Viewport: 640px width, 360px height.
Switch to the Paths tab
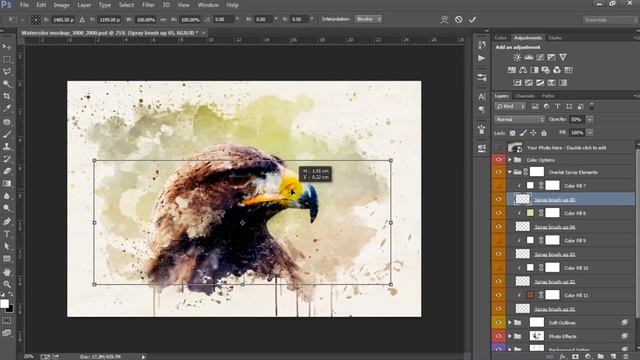click(548, 96)
